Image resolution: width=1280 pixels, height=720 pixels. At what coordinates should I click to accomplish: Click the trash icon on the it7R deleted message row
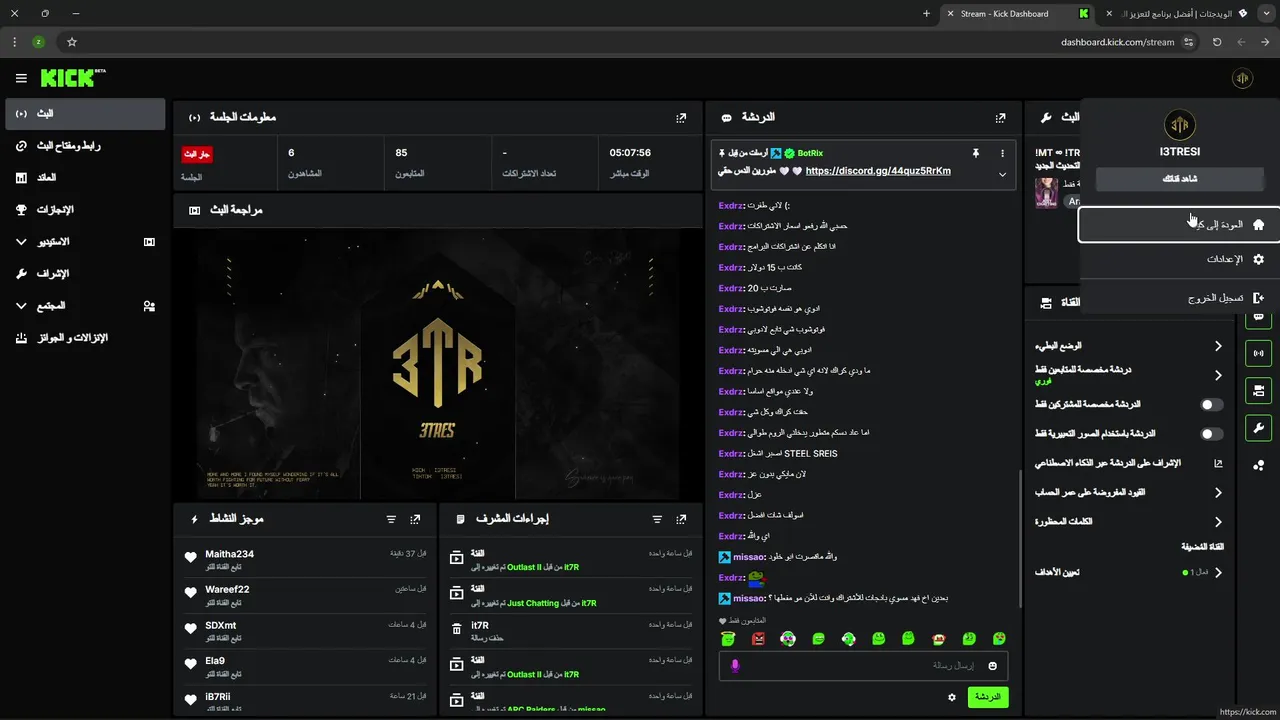pos(456,631)
